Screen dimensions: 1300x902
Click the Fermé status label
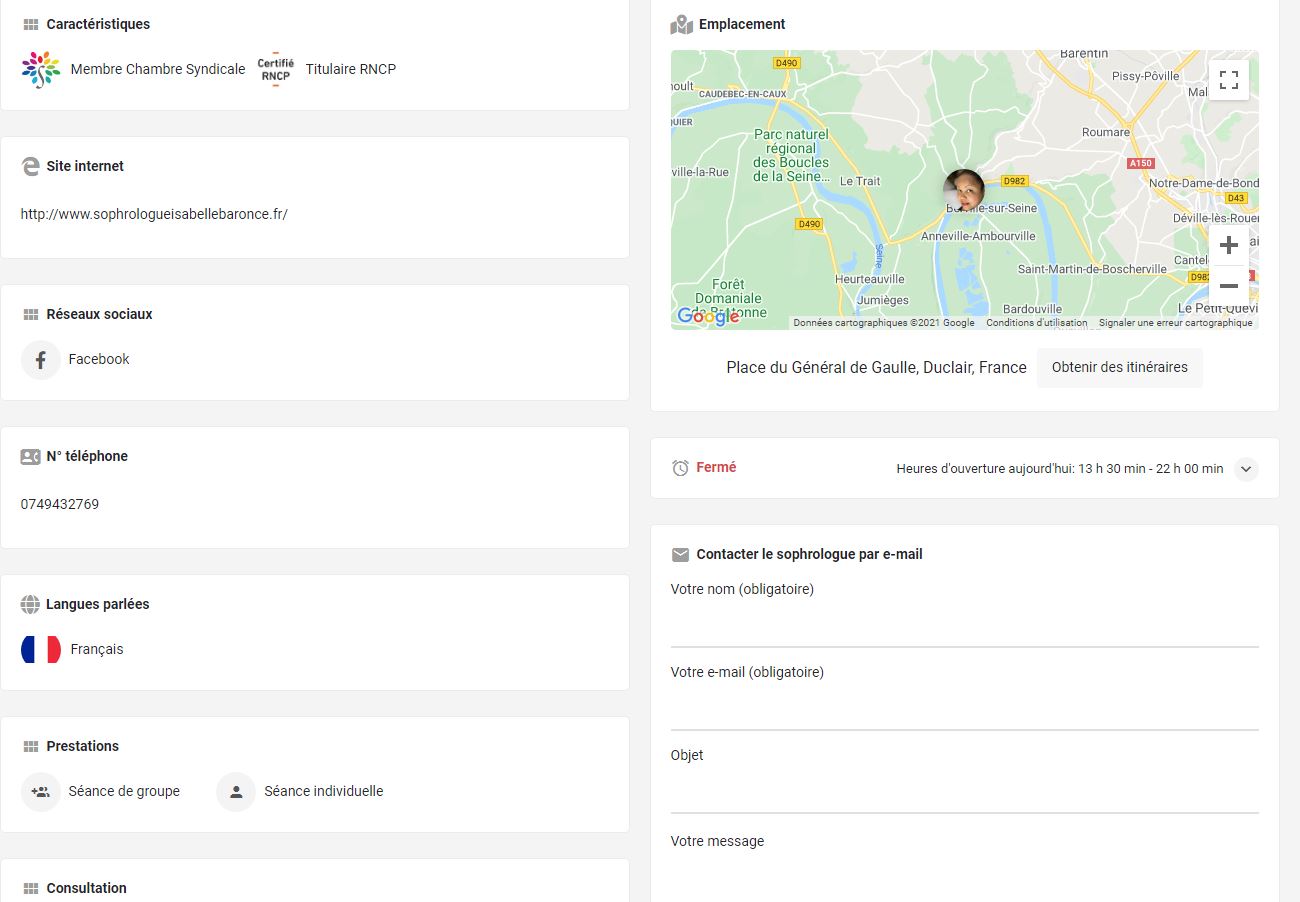click(x=716, y=467)
